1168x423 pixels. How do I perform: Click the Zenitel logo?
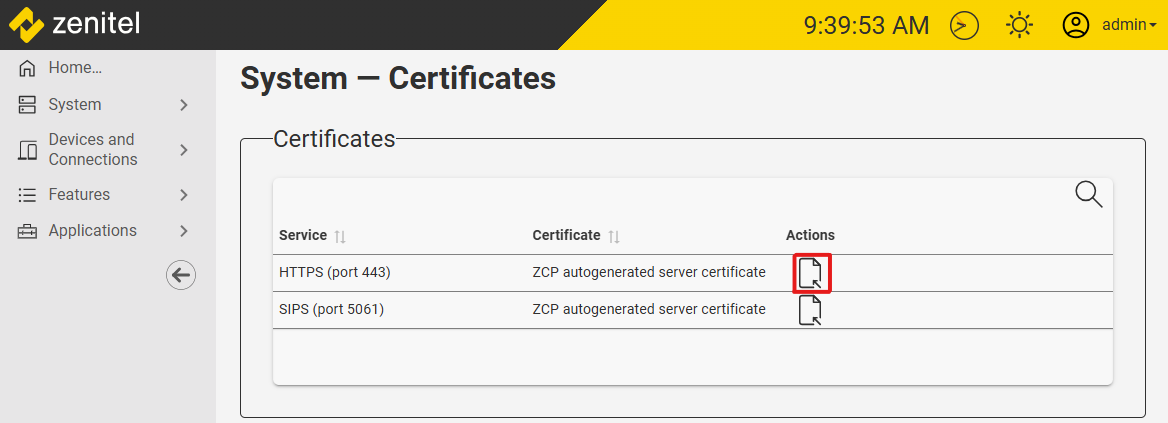tap(74, 24)
